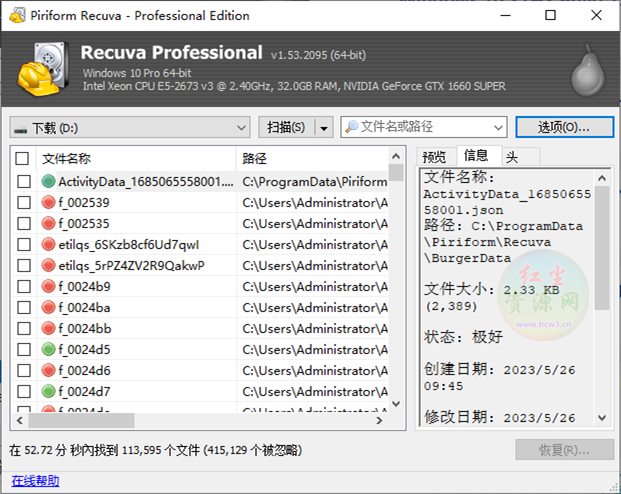Click the red status dot of etilqs_5rPZ4ZV2R9QakwP

pos(48,265)
